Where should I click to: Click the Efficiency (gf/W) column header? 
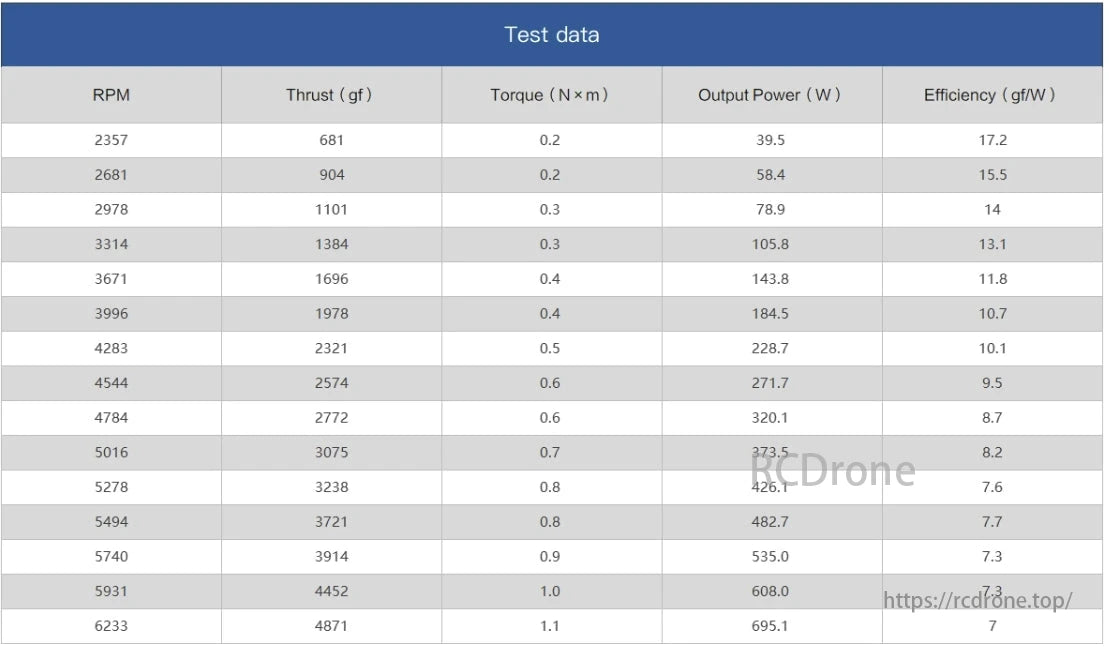(990, 95)
